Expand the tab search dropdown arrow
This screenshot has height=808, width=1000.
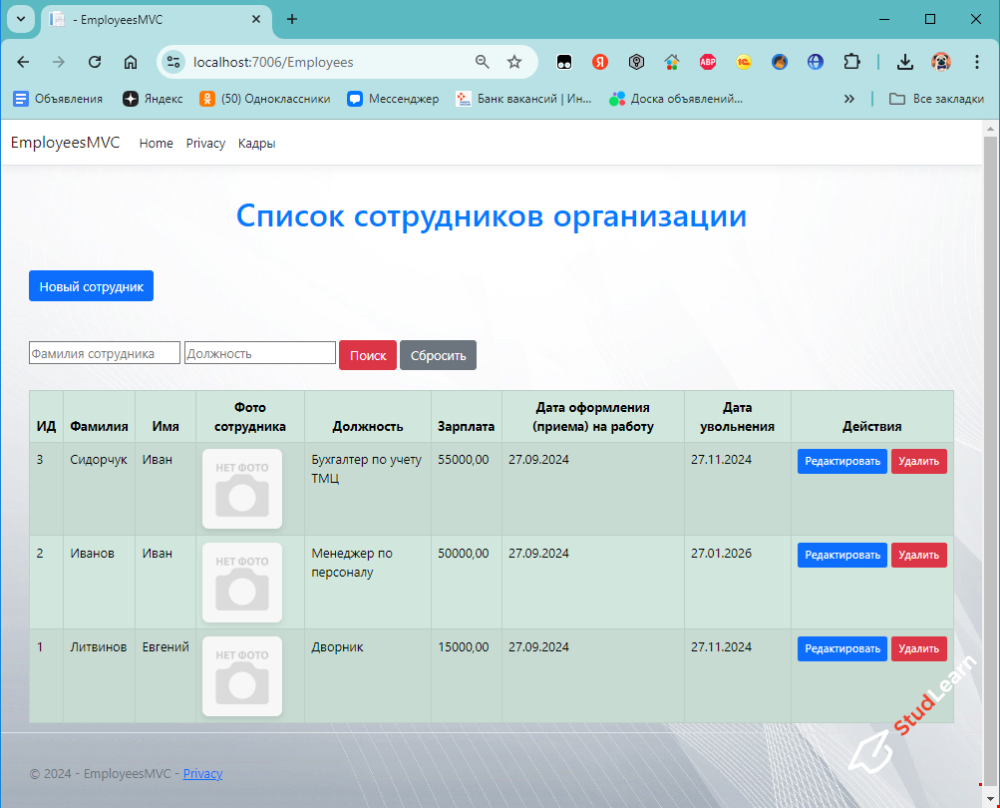(20, 19)
